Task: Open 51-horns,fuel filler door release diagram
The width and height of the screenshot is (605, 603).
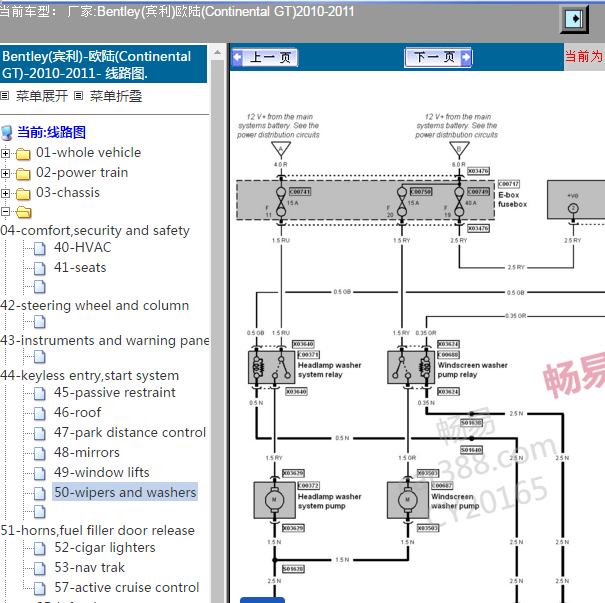Action: (97, 530)
